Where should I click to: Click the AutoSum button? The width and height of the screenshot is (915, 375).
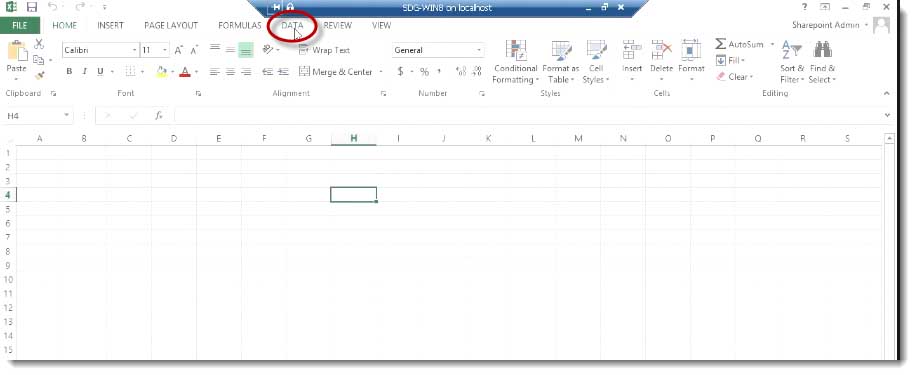739,44
